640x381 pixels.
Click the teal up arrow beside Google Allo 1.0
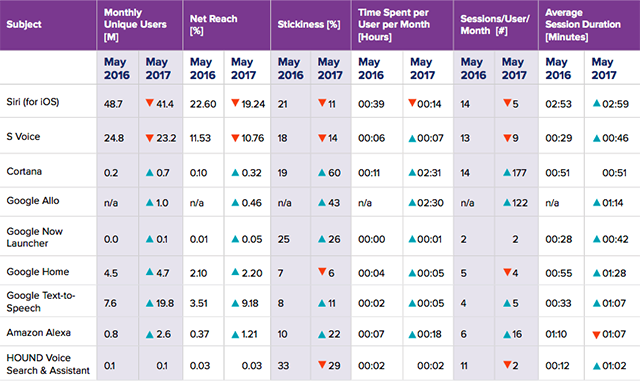150,202
